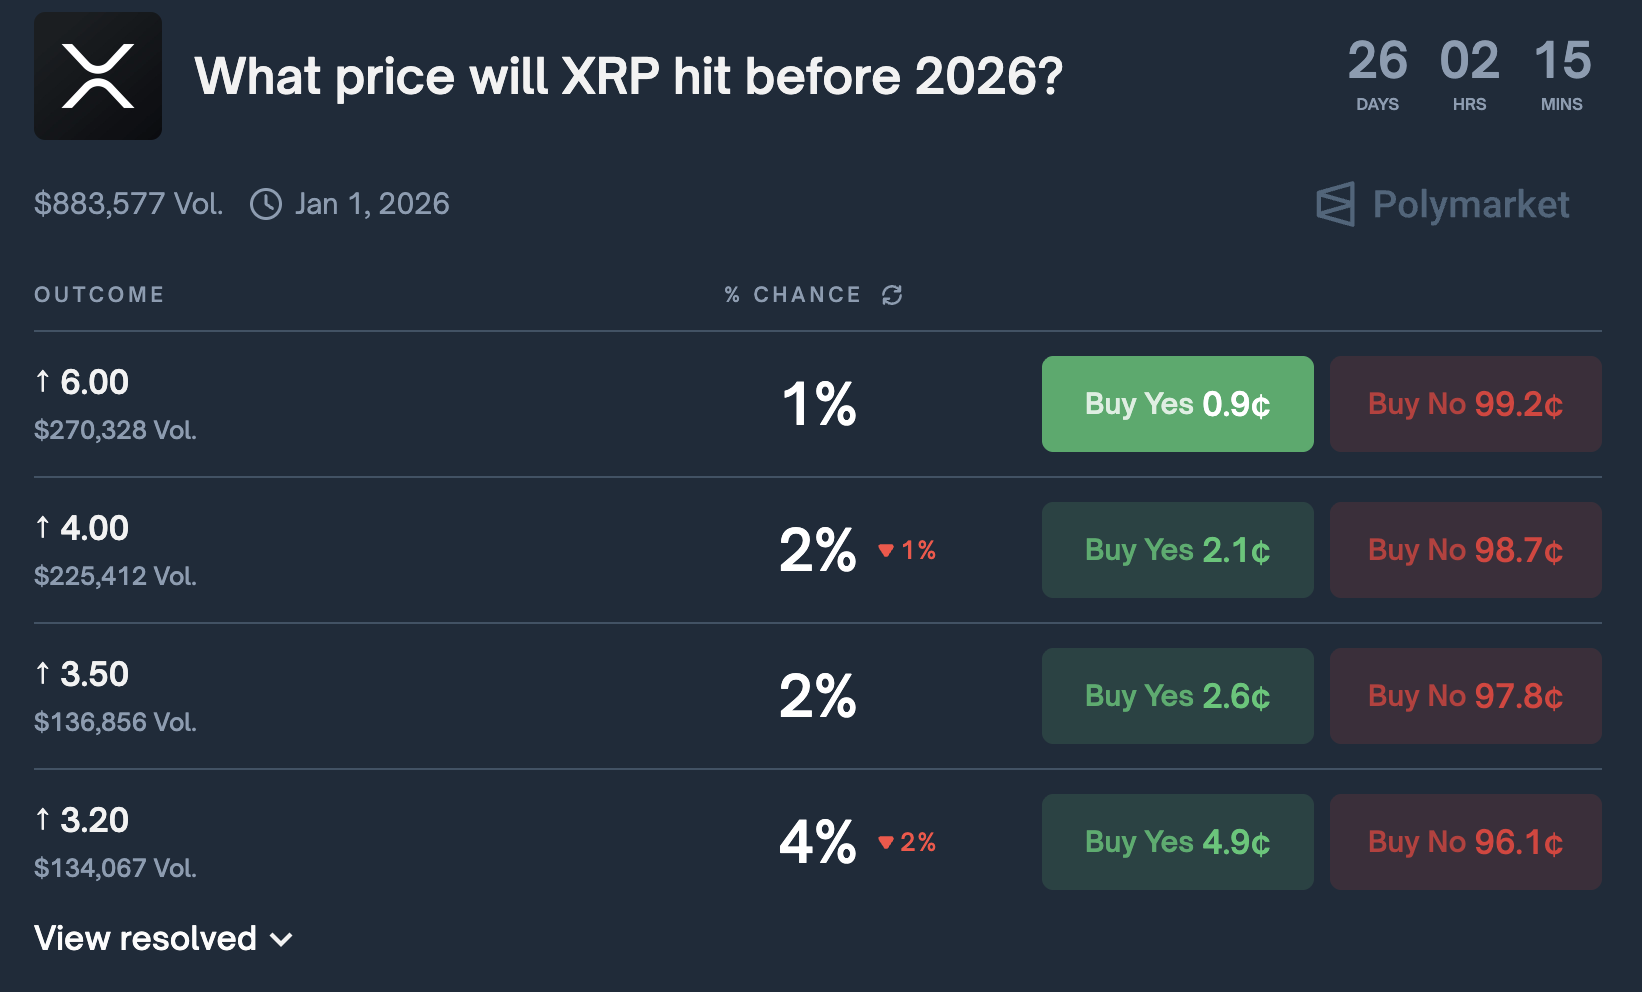
Task: Click the countdown timer showing 26 days
Action: click(1379, 63)
